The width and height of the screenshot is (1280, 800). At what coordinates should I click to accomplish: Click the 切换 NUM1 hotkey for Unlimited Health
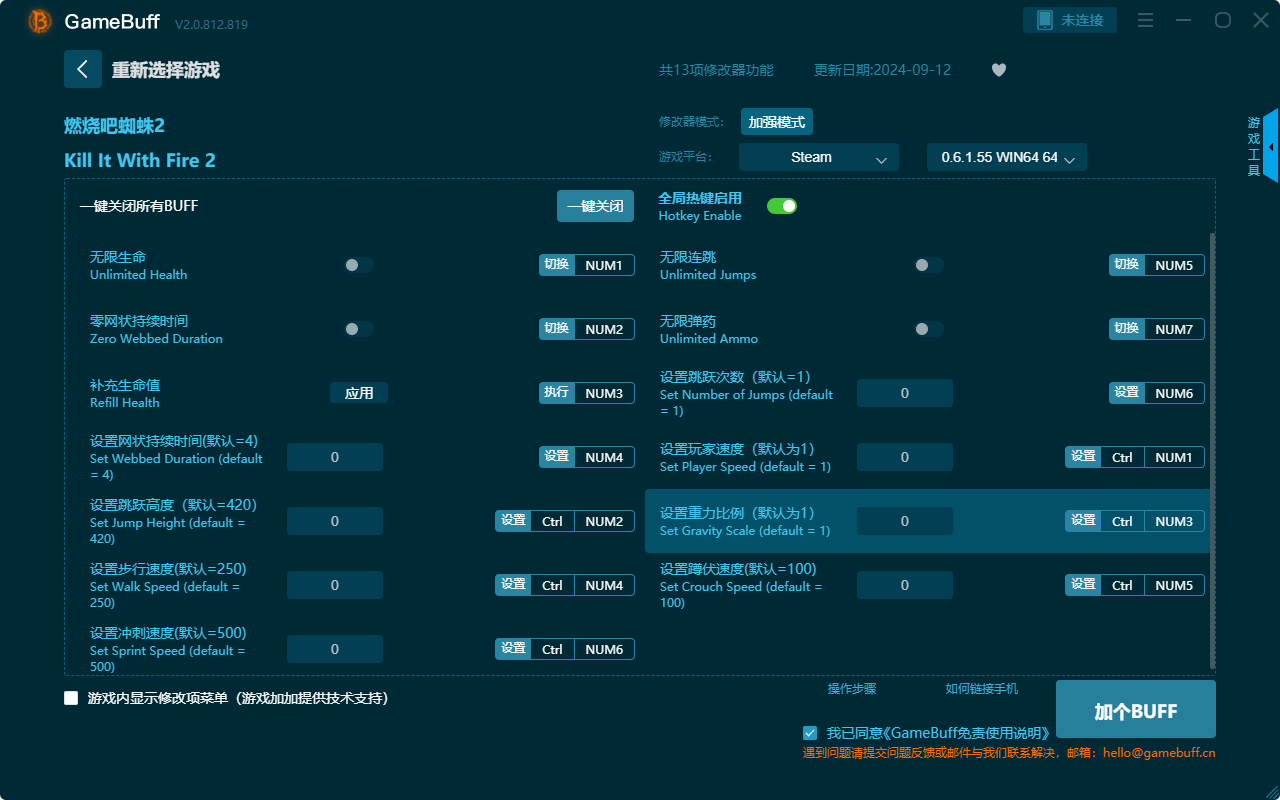(587, 264)
